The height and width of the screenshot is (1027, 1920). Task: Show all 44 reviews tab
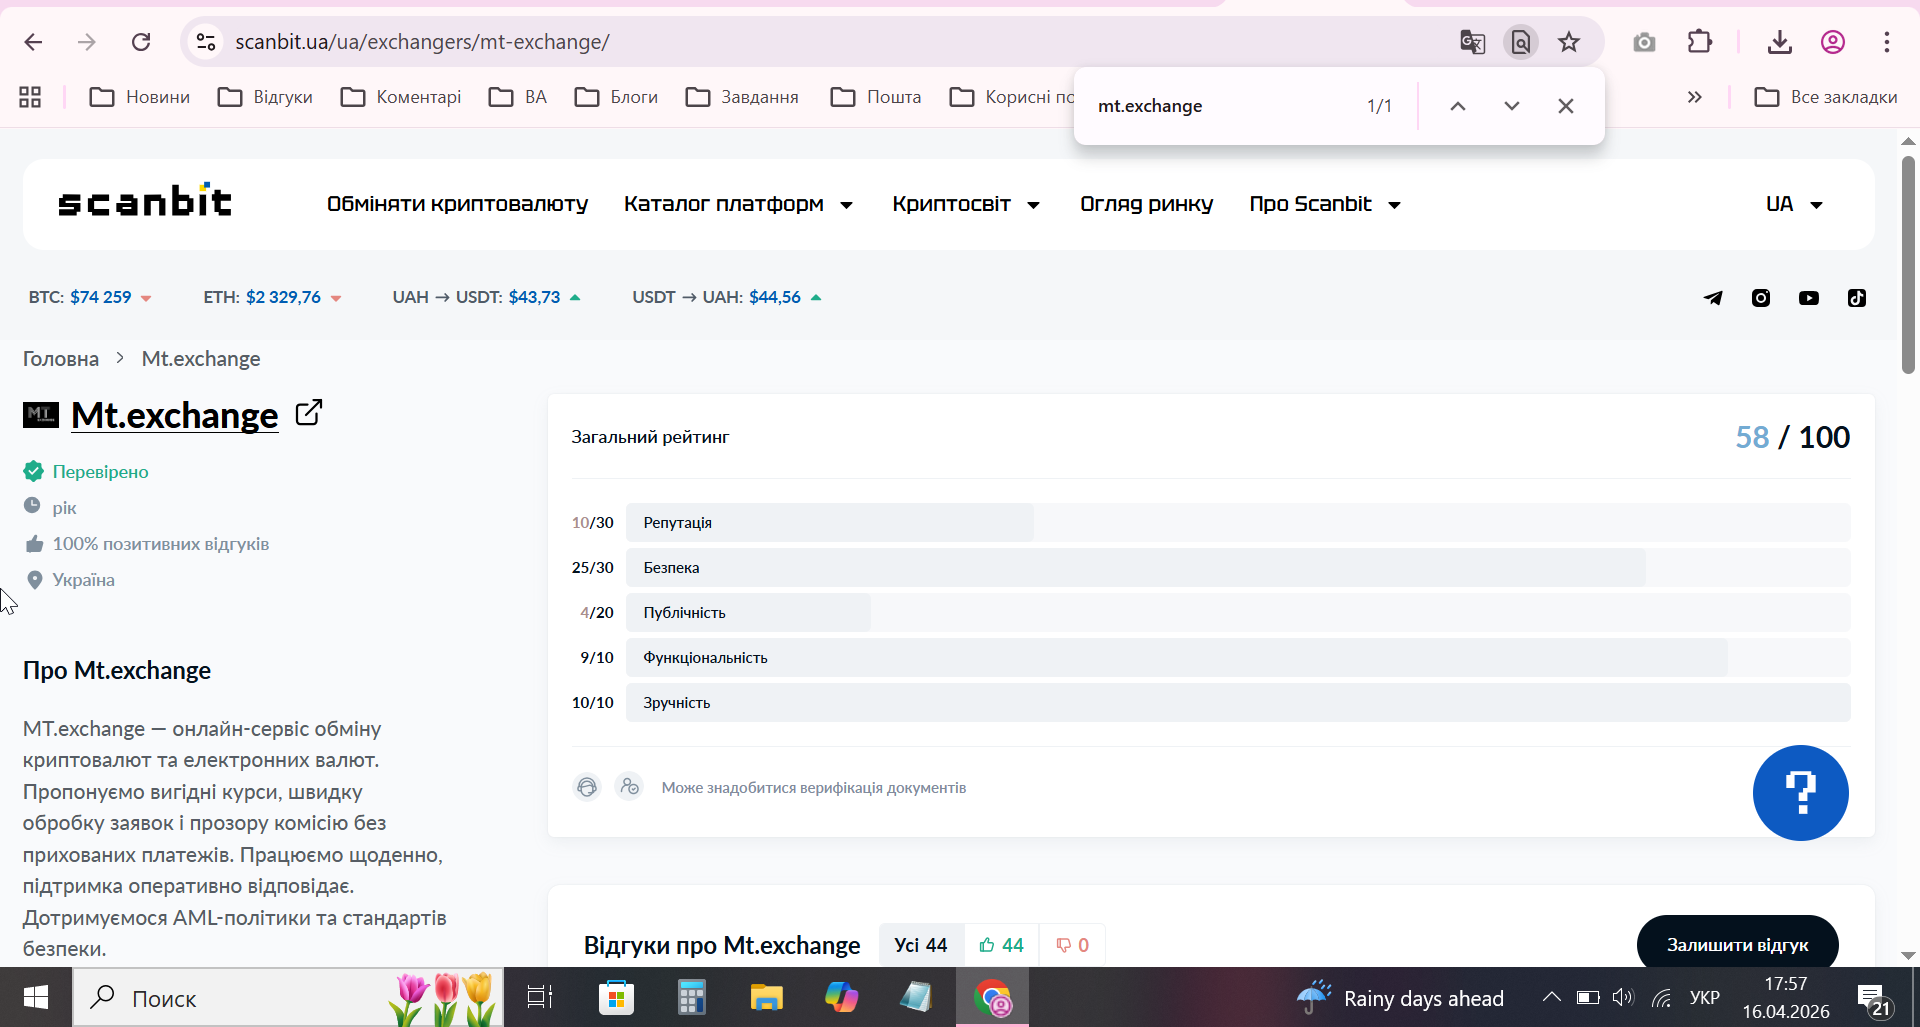click(921, 945)
